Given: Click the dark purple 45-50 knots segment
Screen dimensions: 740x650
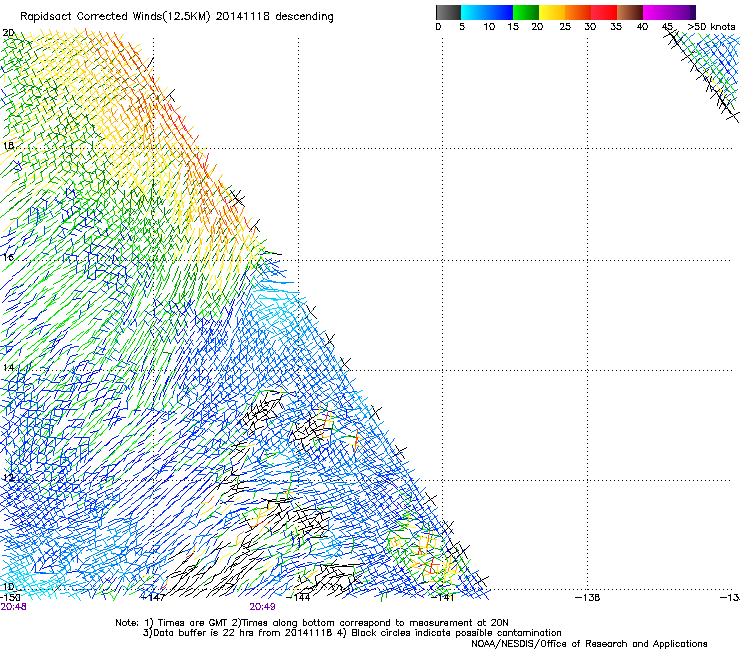Looking at the screenshot, I should tap(682, 12).
